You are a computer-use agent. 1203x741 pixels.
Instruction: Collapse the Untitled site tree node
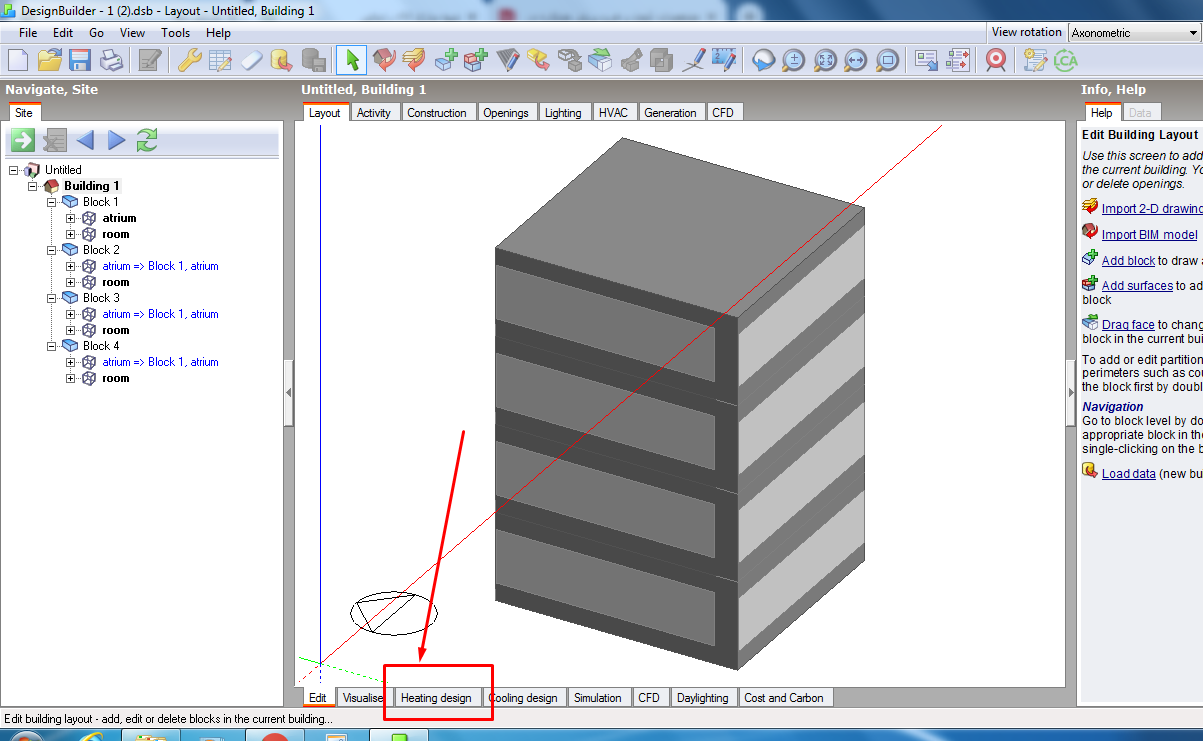click(x=14, y=170)
